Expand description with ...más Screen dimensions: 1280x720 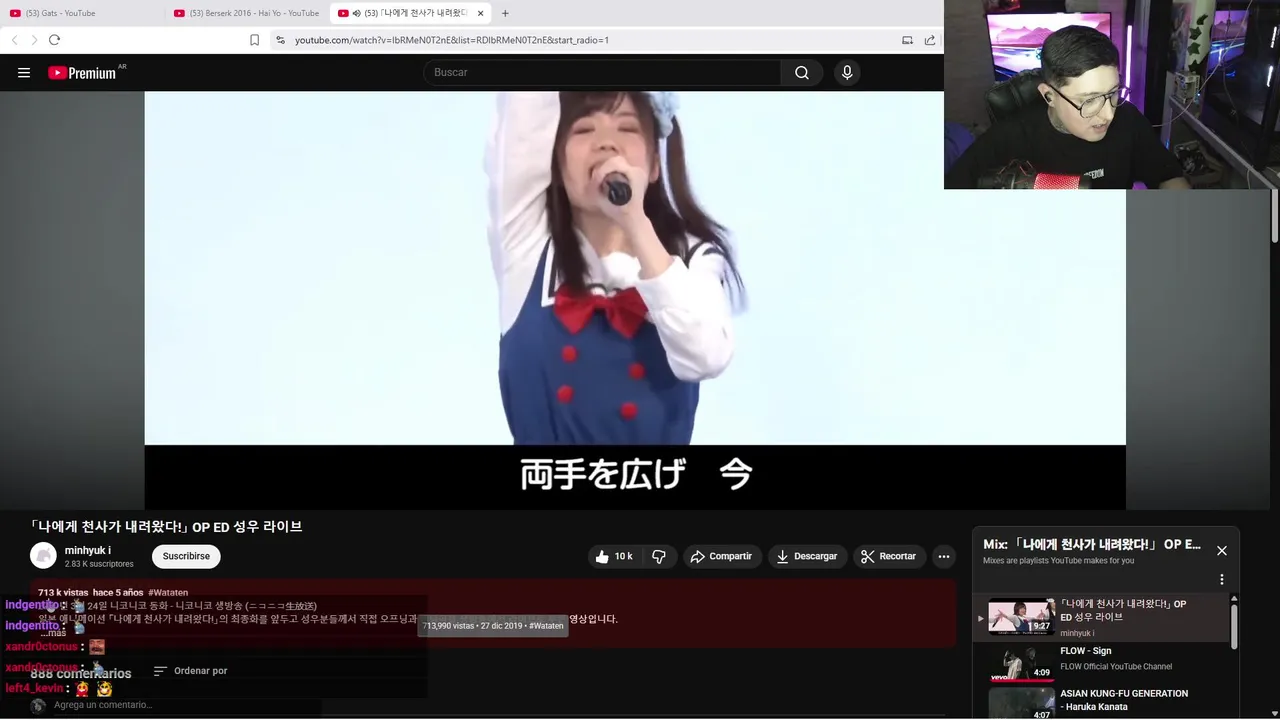[x=54, y=633]
